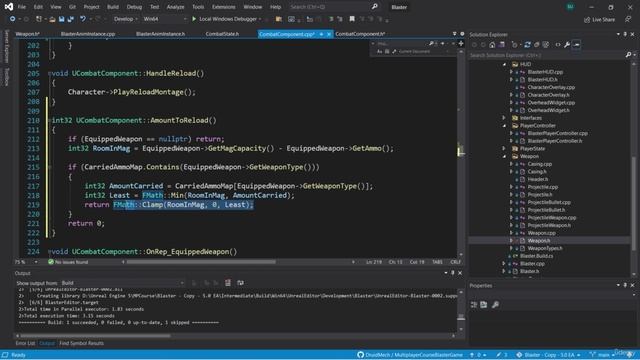Collapse the Weapon folder
This screenshot has width=640, height=360.
[x=504, y=156]
